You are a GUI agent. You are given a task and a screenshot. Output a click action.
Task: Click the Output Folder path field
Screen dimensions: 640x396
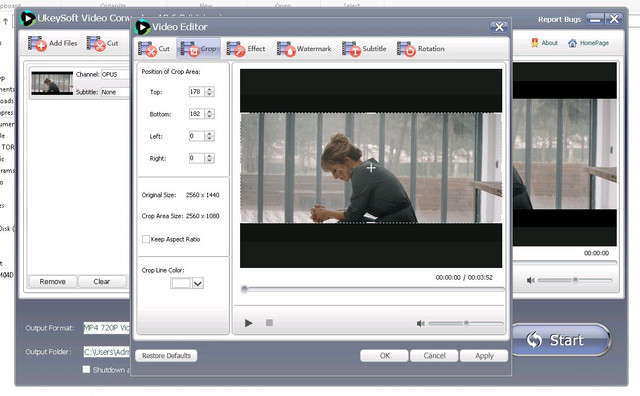(107, 352)
